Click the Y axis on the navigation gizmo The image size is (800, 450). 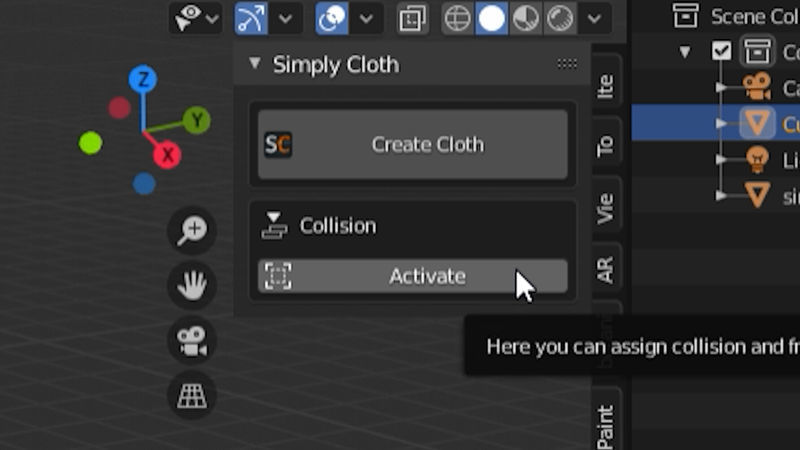point(197,120)
